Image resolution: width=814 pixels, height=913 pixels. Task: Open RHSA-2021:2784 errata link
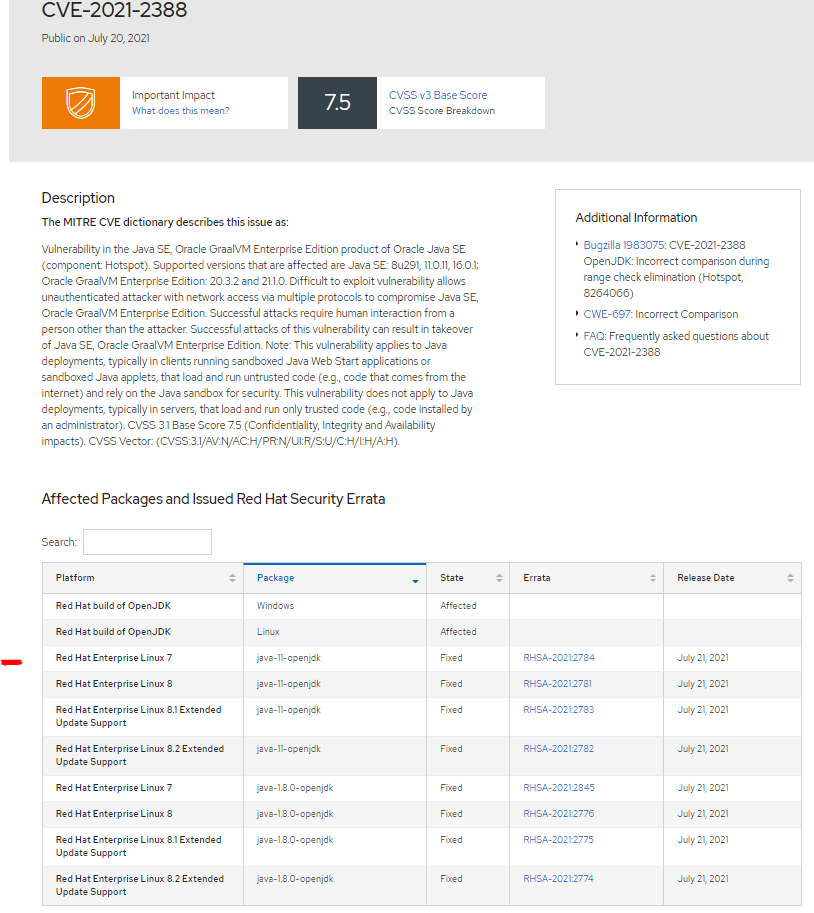pyautogui.click(x=558, y=658)
